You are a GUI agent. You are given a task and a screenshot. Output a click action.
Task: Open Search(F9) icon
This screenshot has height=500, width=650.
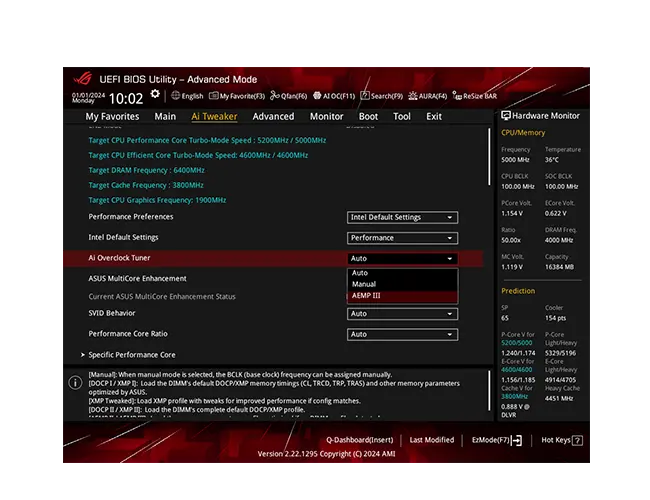(365, 96)
